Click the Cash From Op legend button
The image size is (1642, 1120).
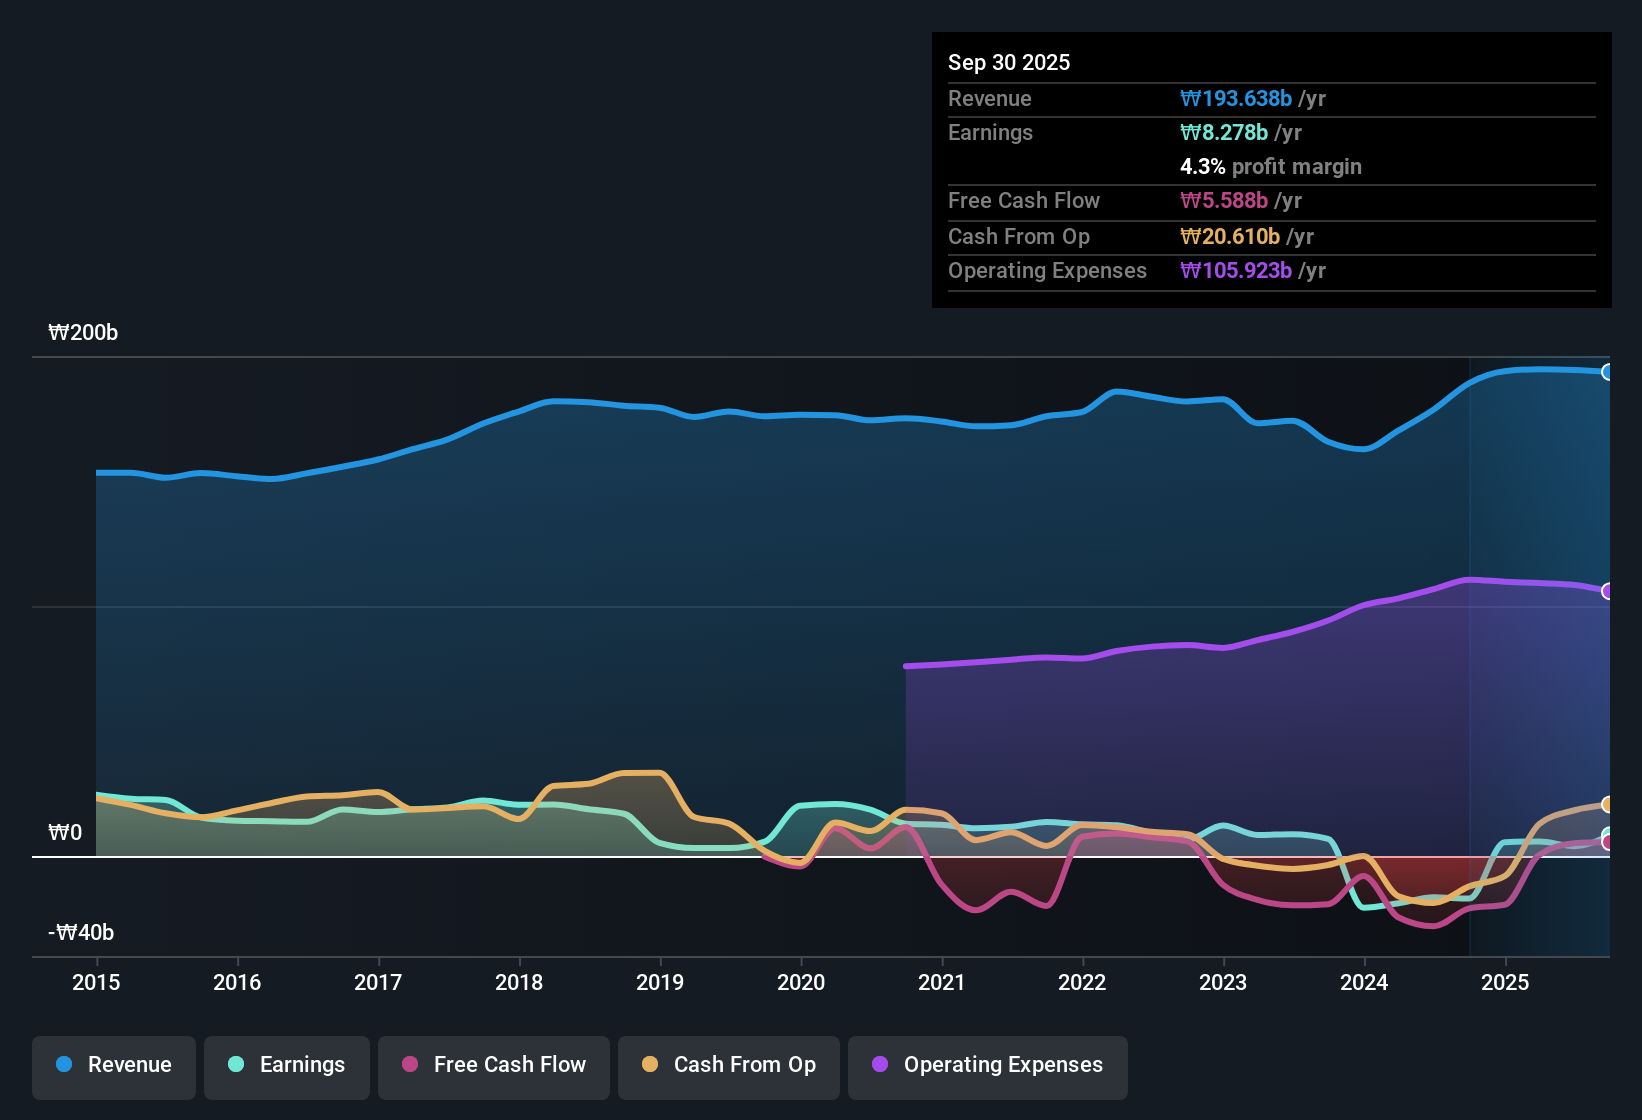coord(728,1065)
